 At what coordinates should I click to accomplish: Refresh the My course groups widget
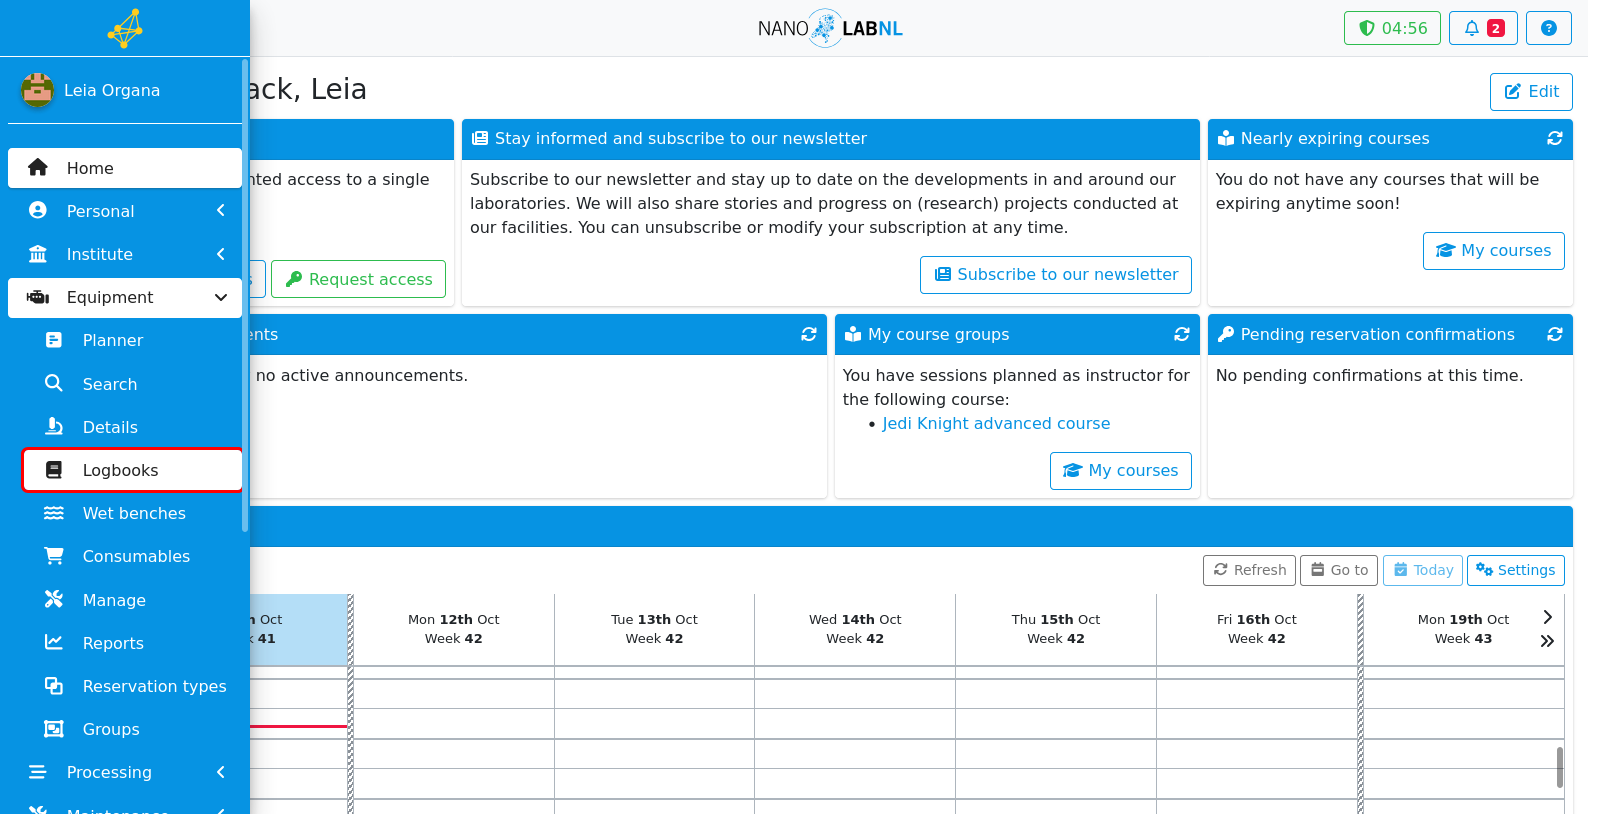pyautogui.click(x=1181, y=335)
